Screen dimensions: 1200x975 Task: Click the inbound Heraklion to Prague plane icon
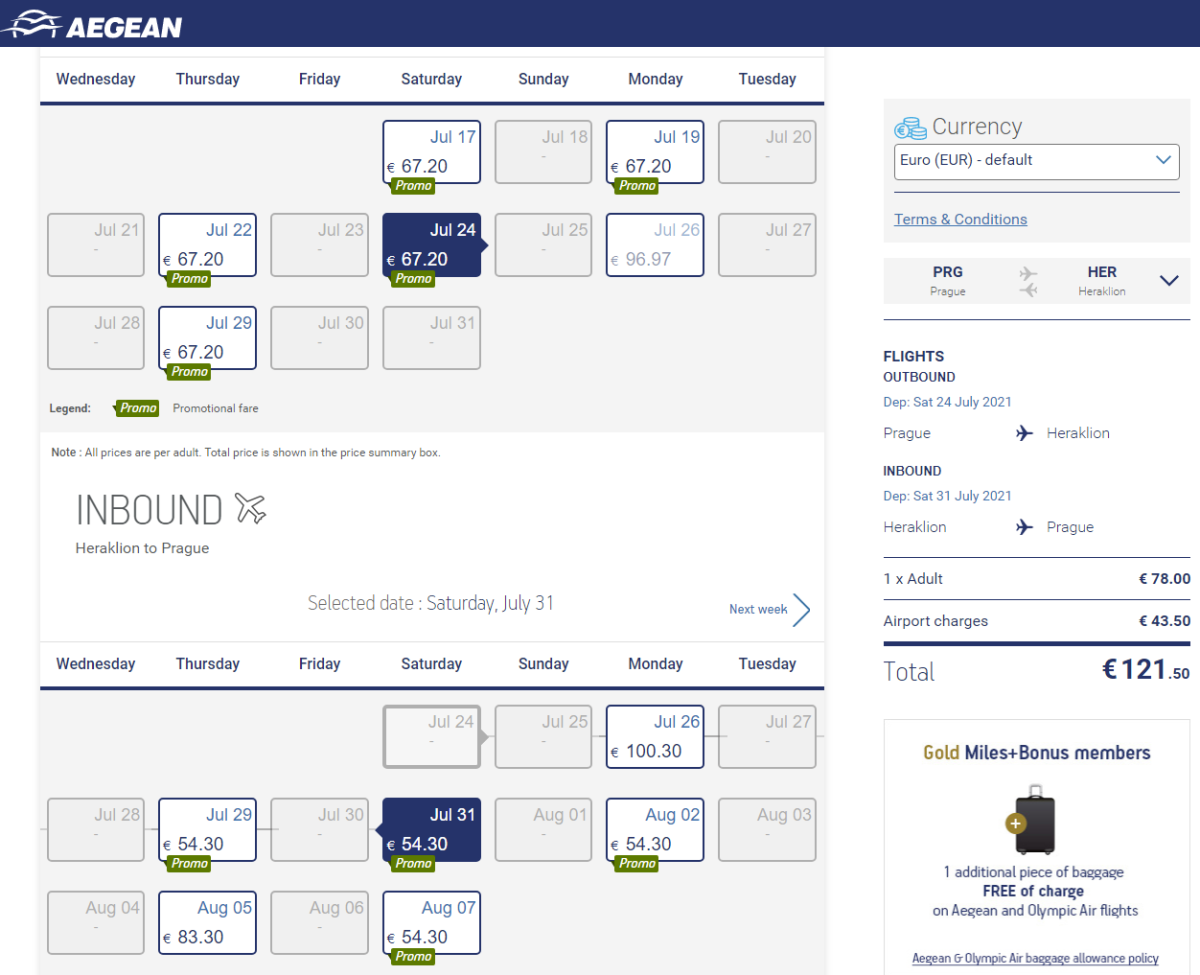(x=1024, y=527)
